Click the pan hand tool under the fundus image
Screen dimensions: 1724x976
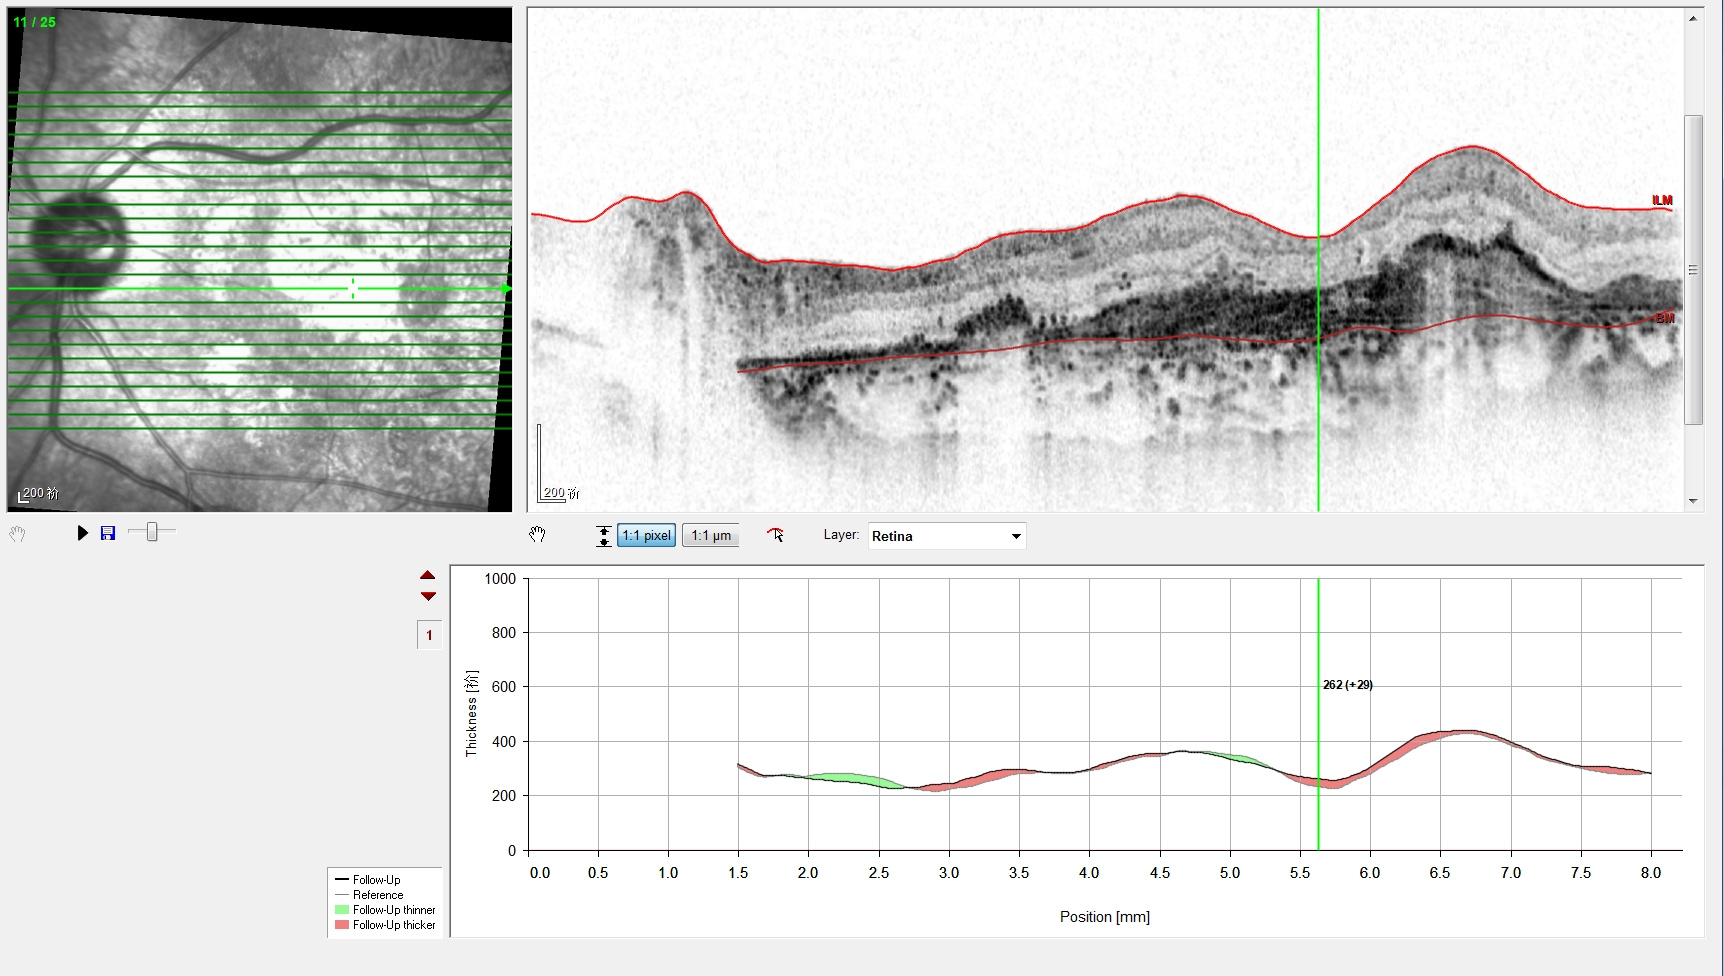pos(17,534)
